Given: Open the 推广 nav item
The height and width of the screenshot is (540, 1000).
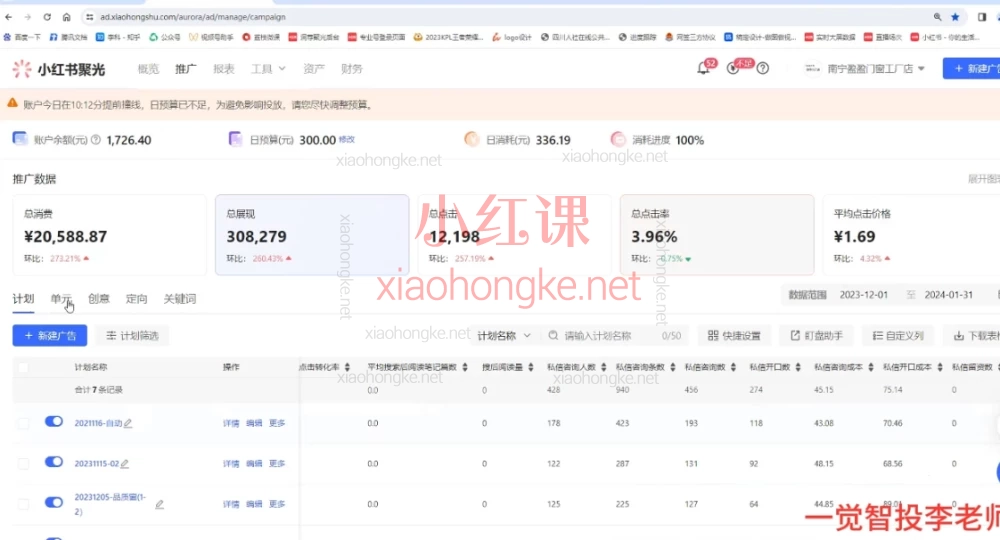Looking at the screenshot, I should click(186, 69).
